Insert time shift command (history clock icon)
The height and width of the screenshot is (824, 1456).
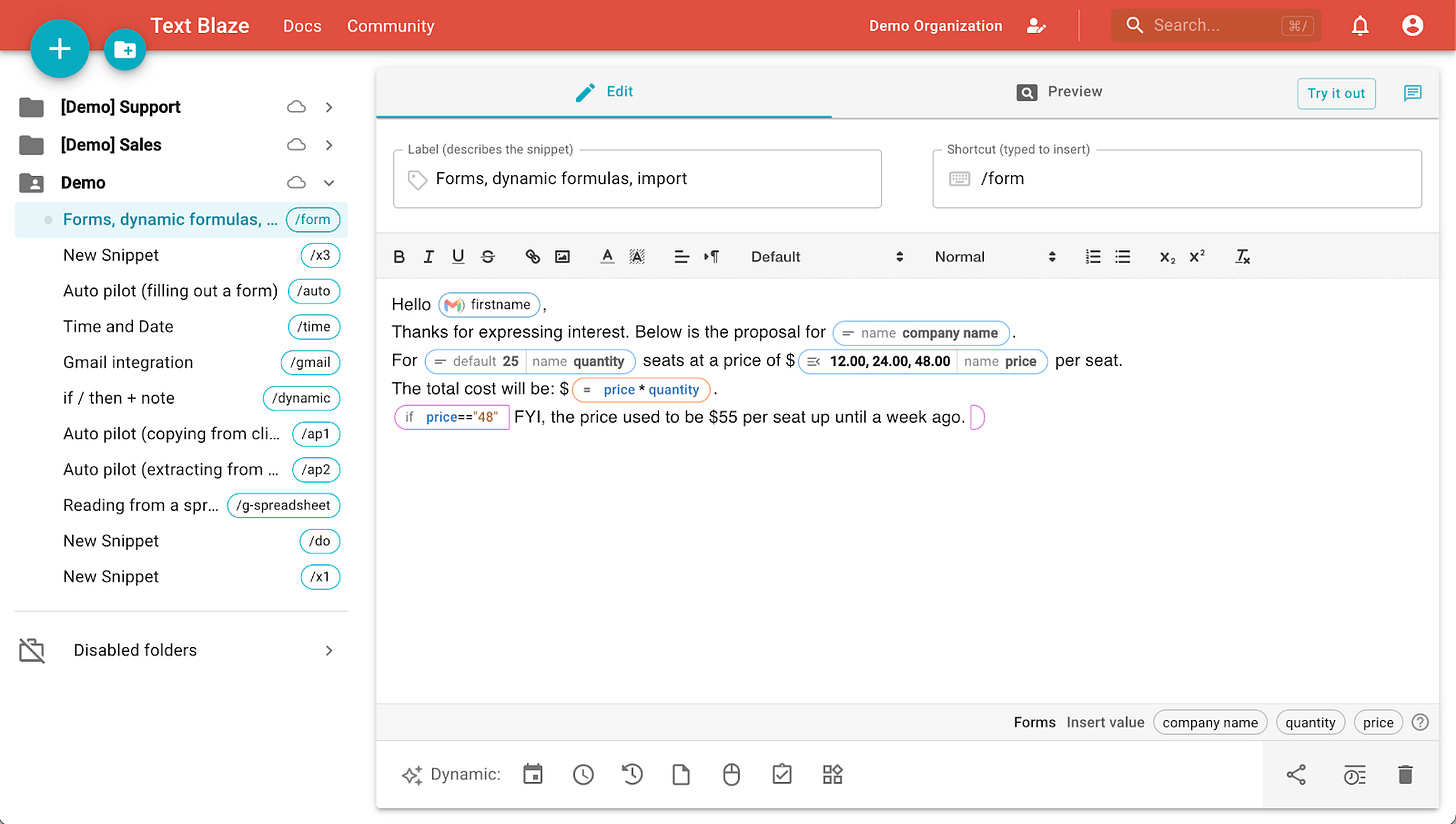(632, 774)
